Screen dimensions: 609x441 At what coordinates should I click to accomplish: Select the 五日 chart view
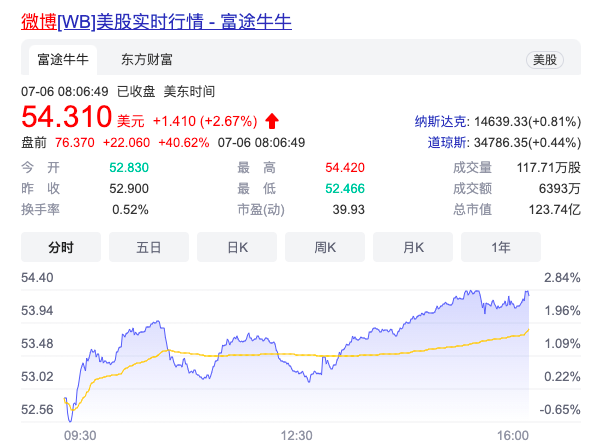click(149, 247)
